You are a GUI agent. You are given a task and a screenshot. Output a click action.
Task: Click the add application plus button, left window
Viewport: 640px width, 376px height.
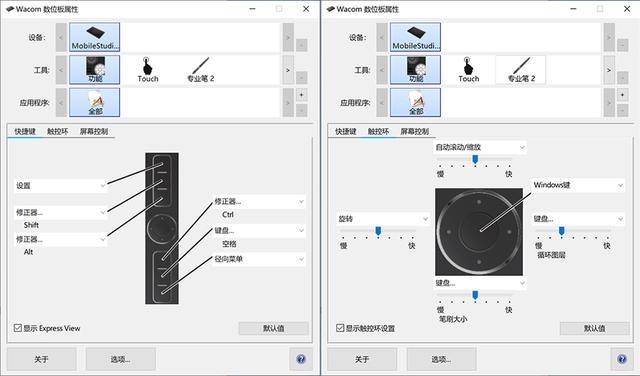pyautogui.click(x=301, y=95)
